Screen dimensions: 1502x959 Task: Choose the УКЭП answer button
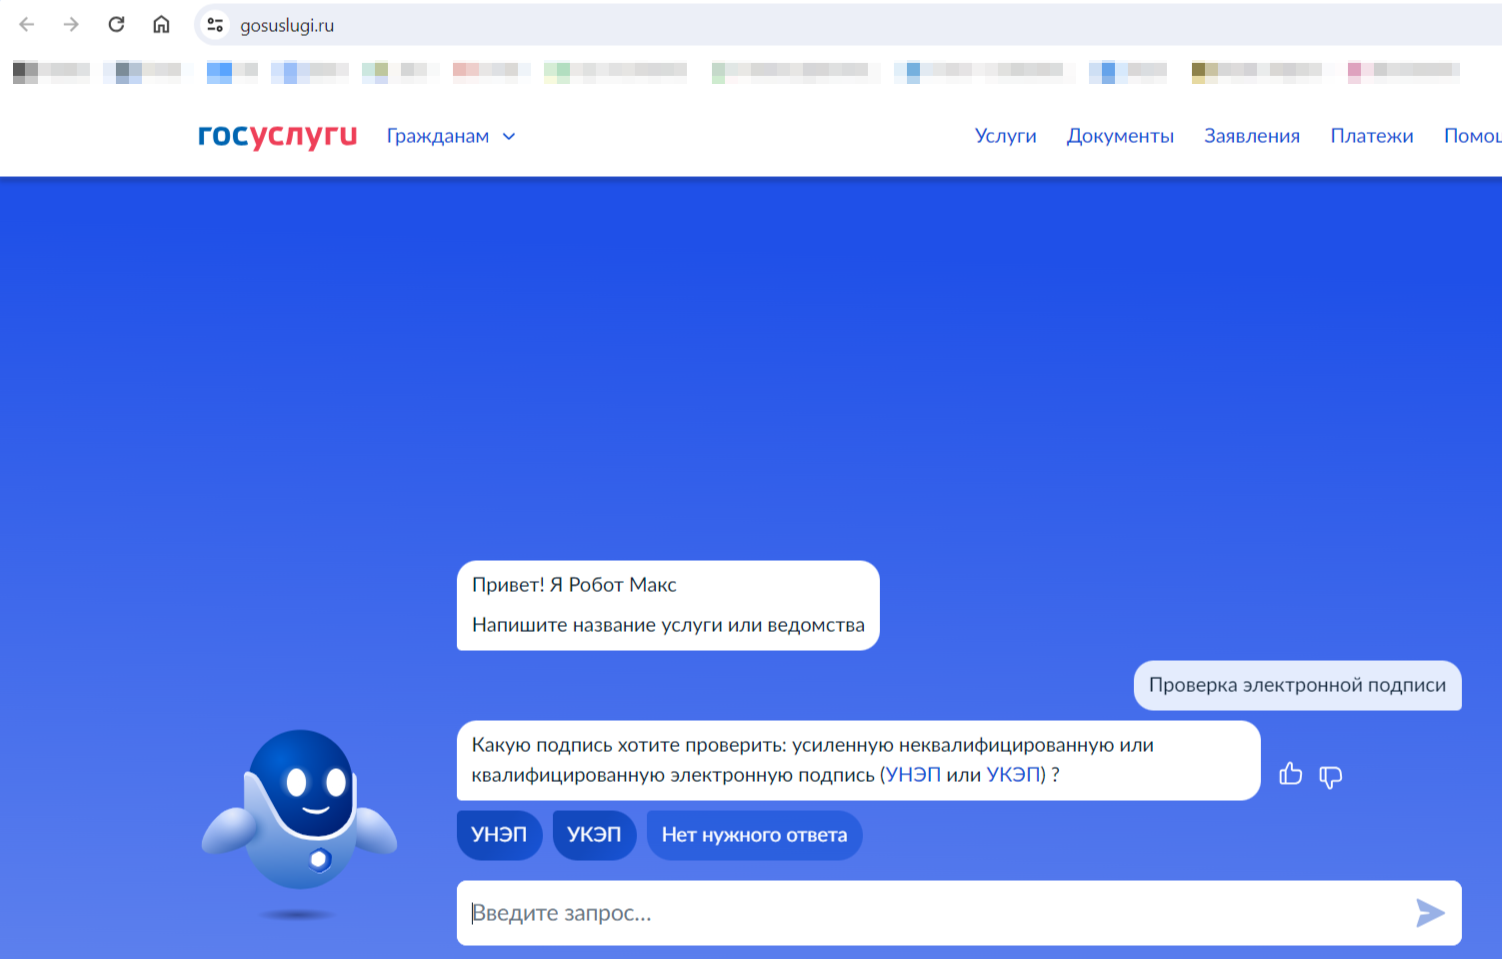tap(594, 835)
